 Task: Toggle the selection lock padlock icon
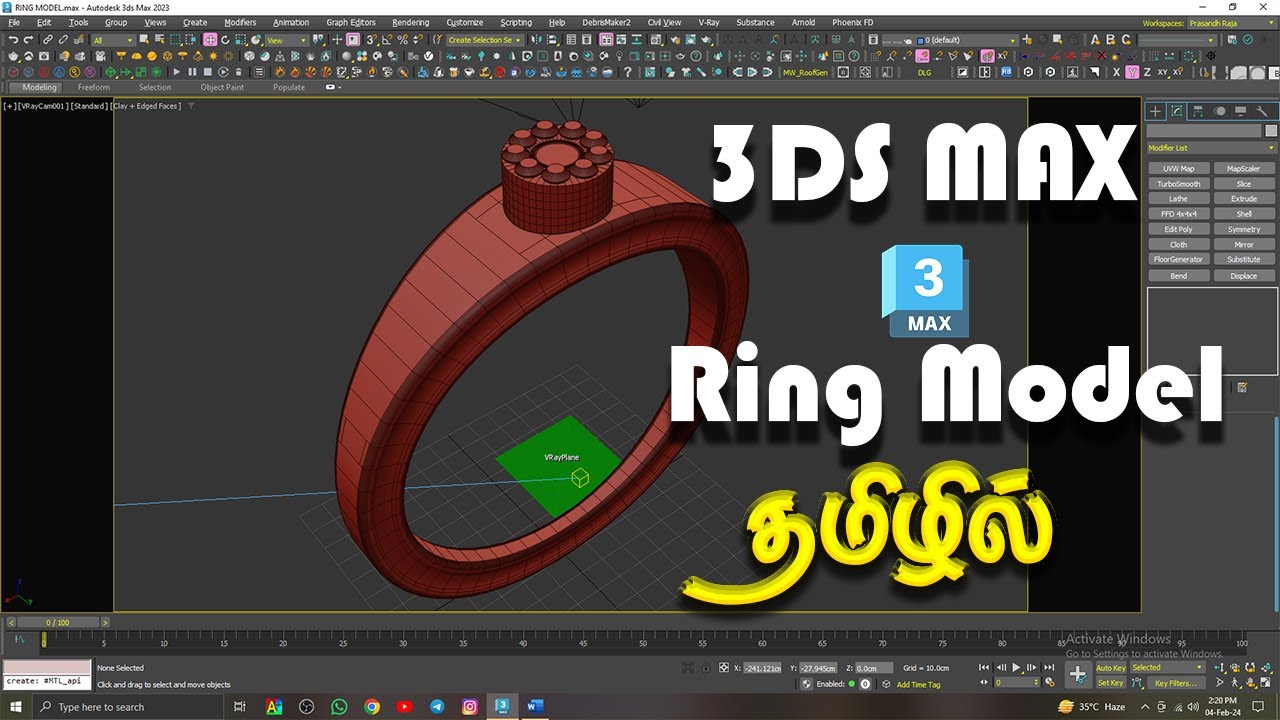706,668
